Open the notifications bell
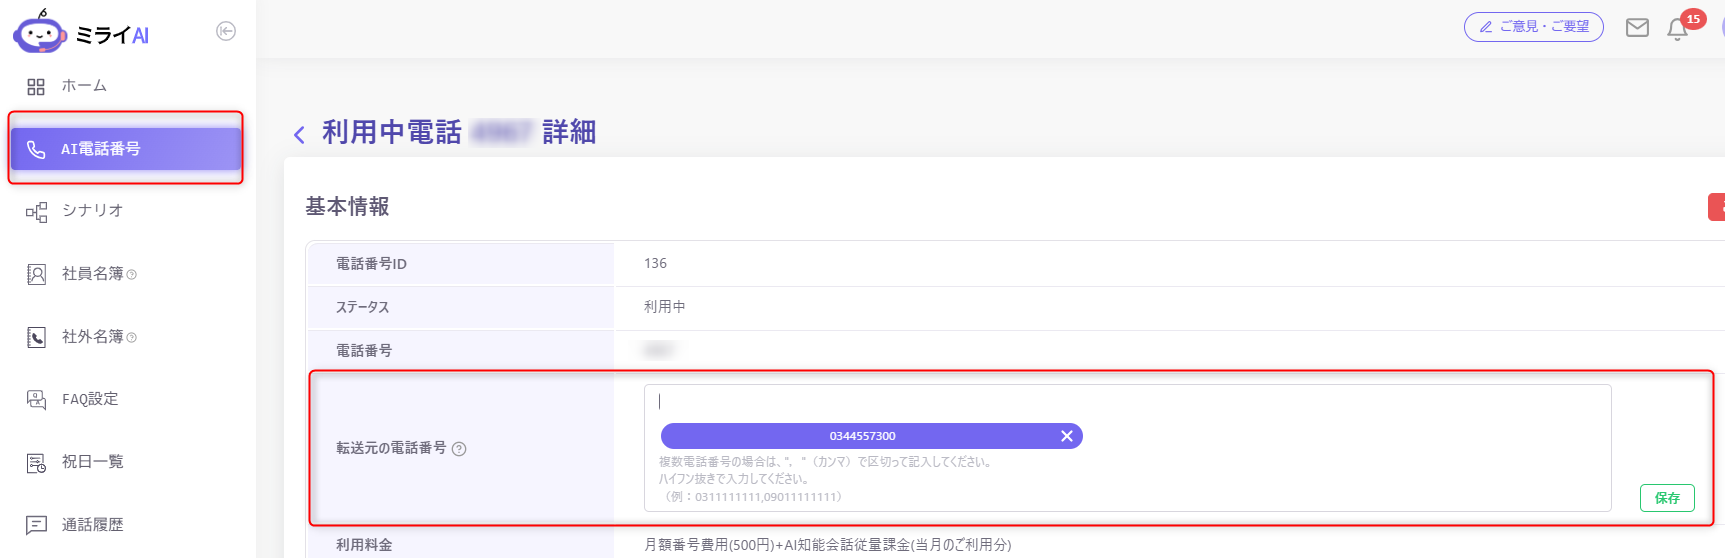This screenshot has height=558, width=1725. pyautogui.click(x=1678, y=30)
